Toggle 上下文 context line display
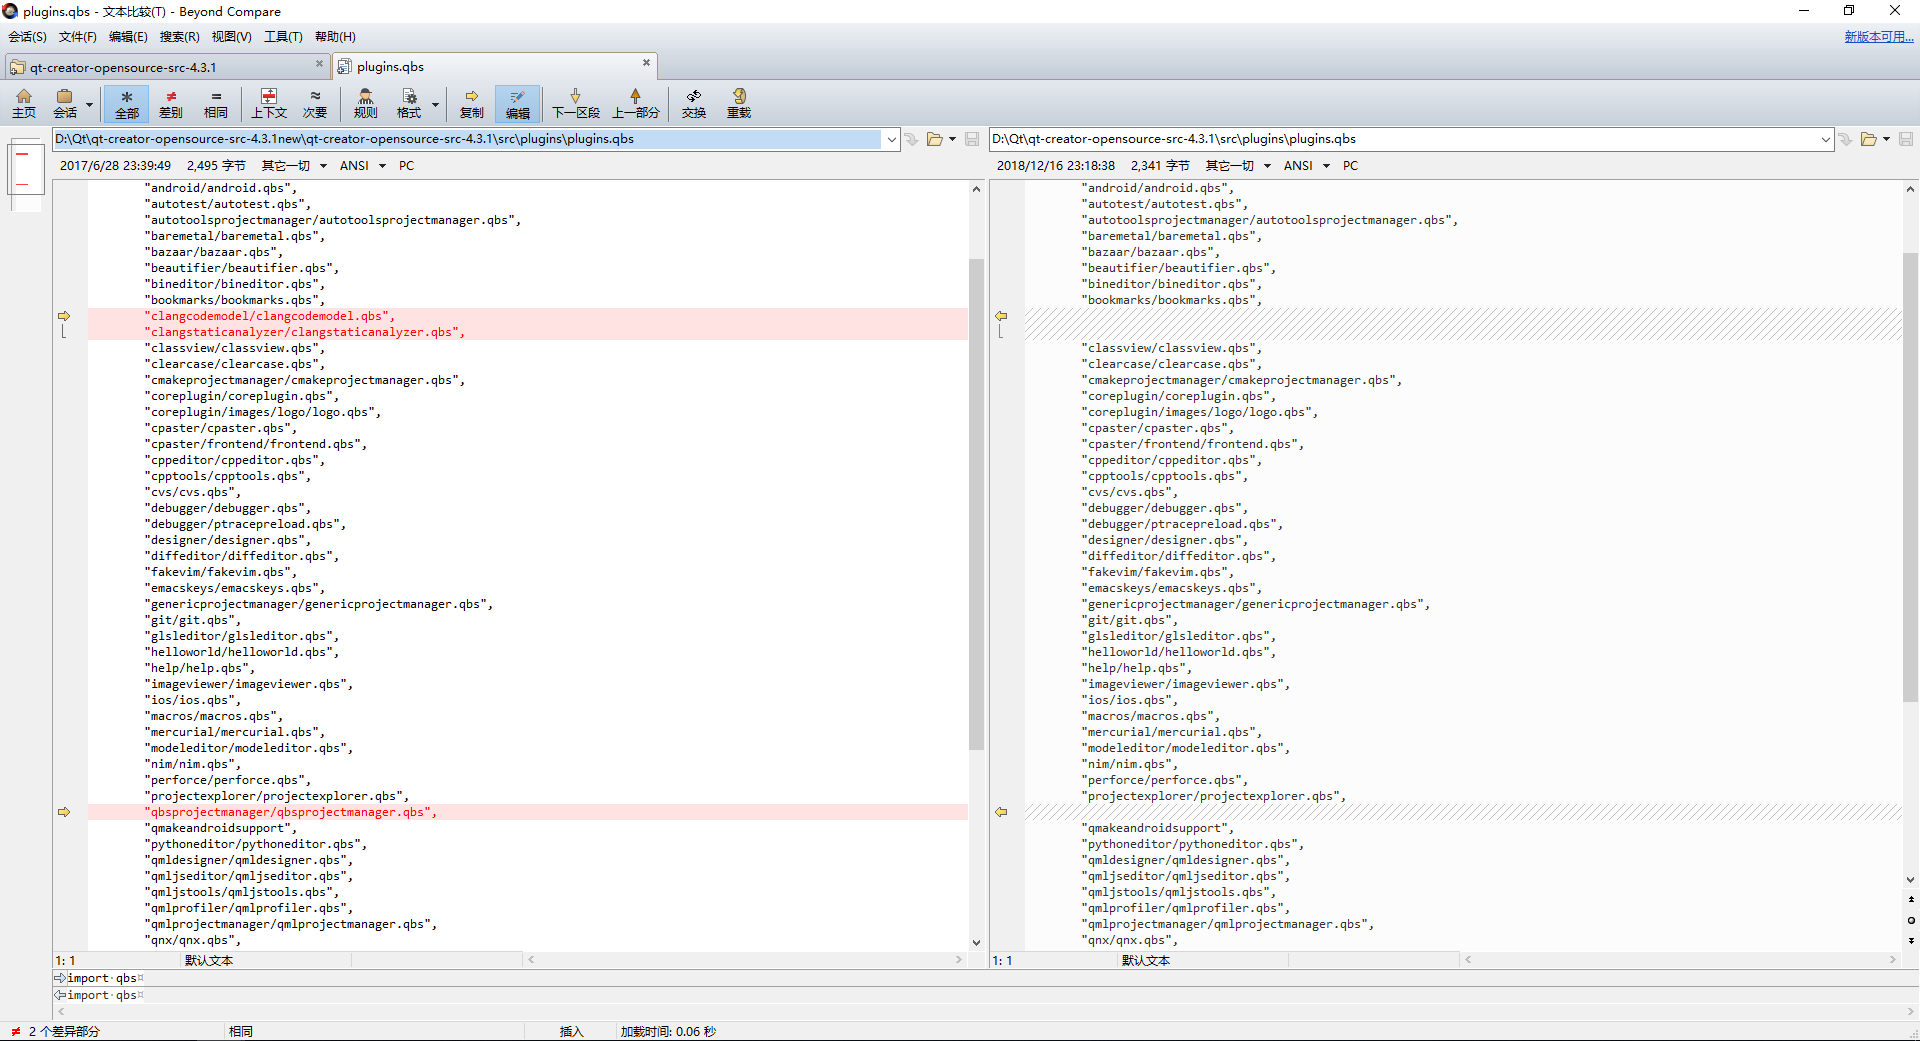Viewport: 1920px width, 1041px height. point(269,103)
